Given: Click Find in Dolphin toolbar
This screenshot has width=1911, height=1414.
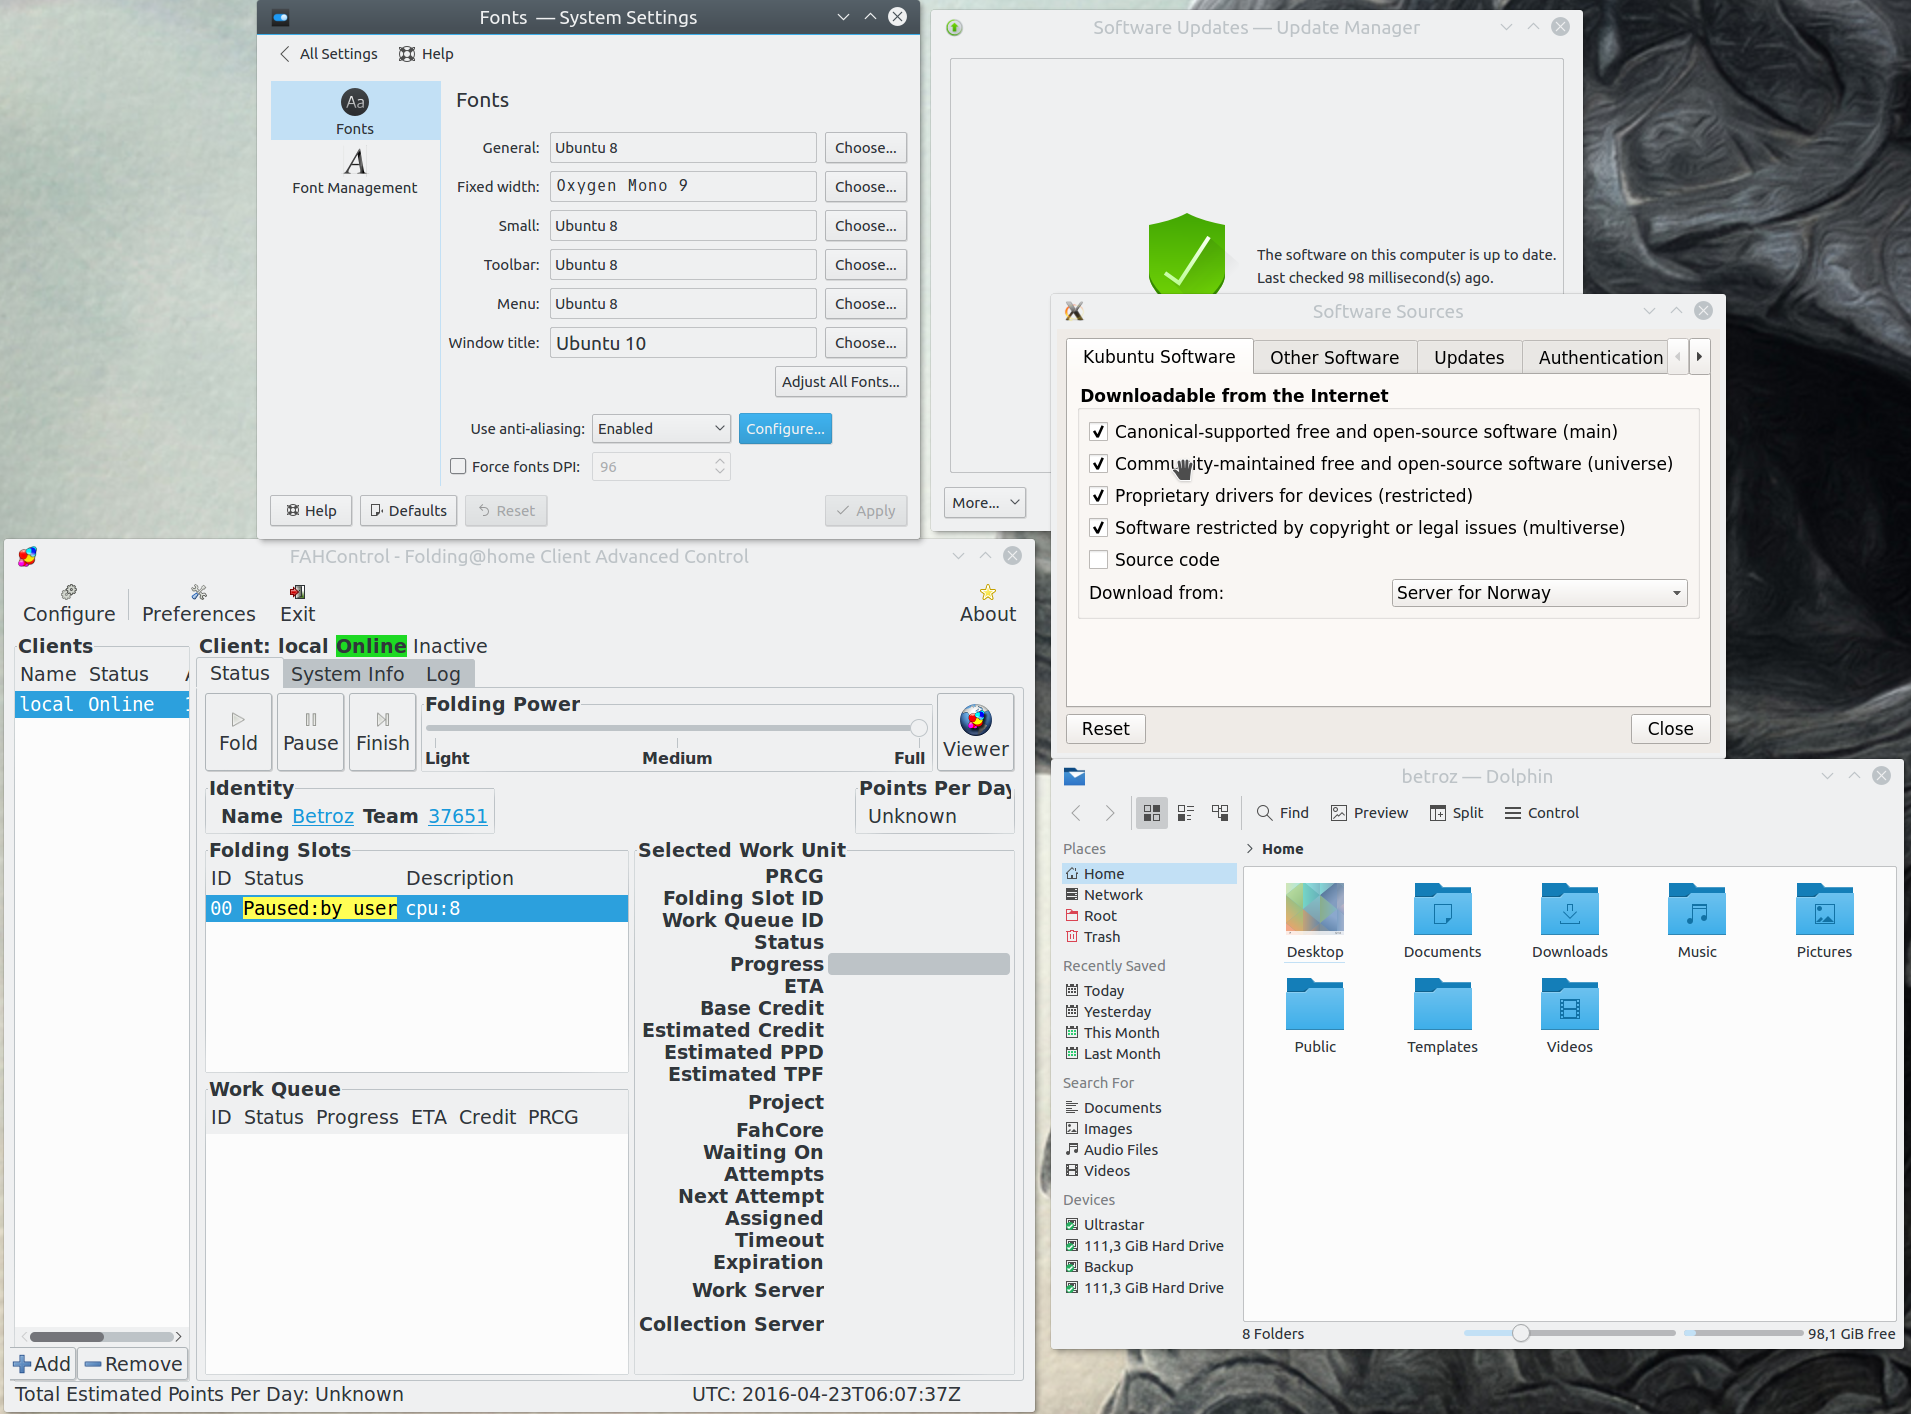Looking at the screenshot, I should pyautogui.click(x=1283, y=813).
